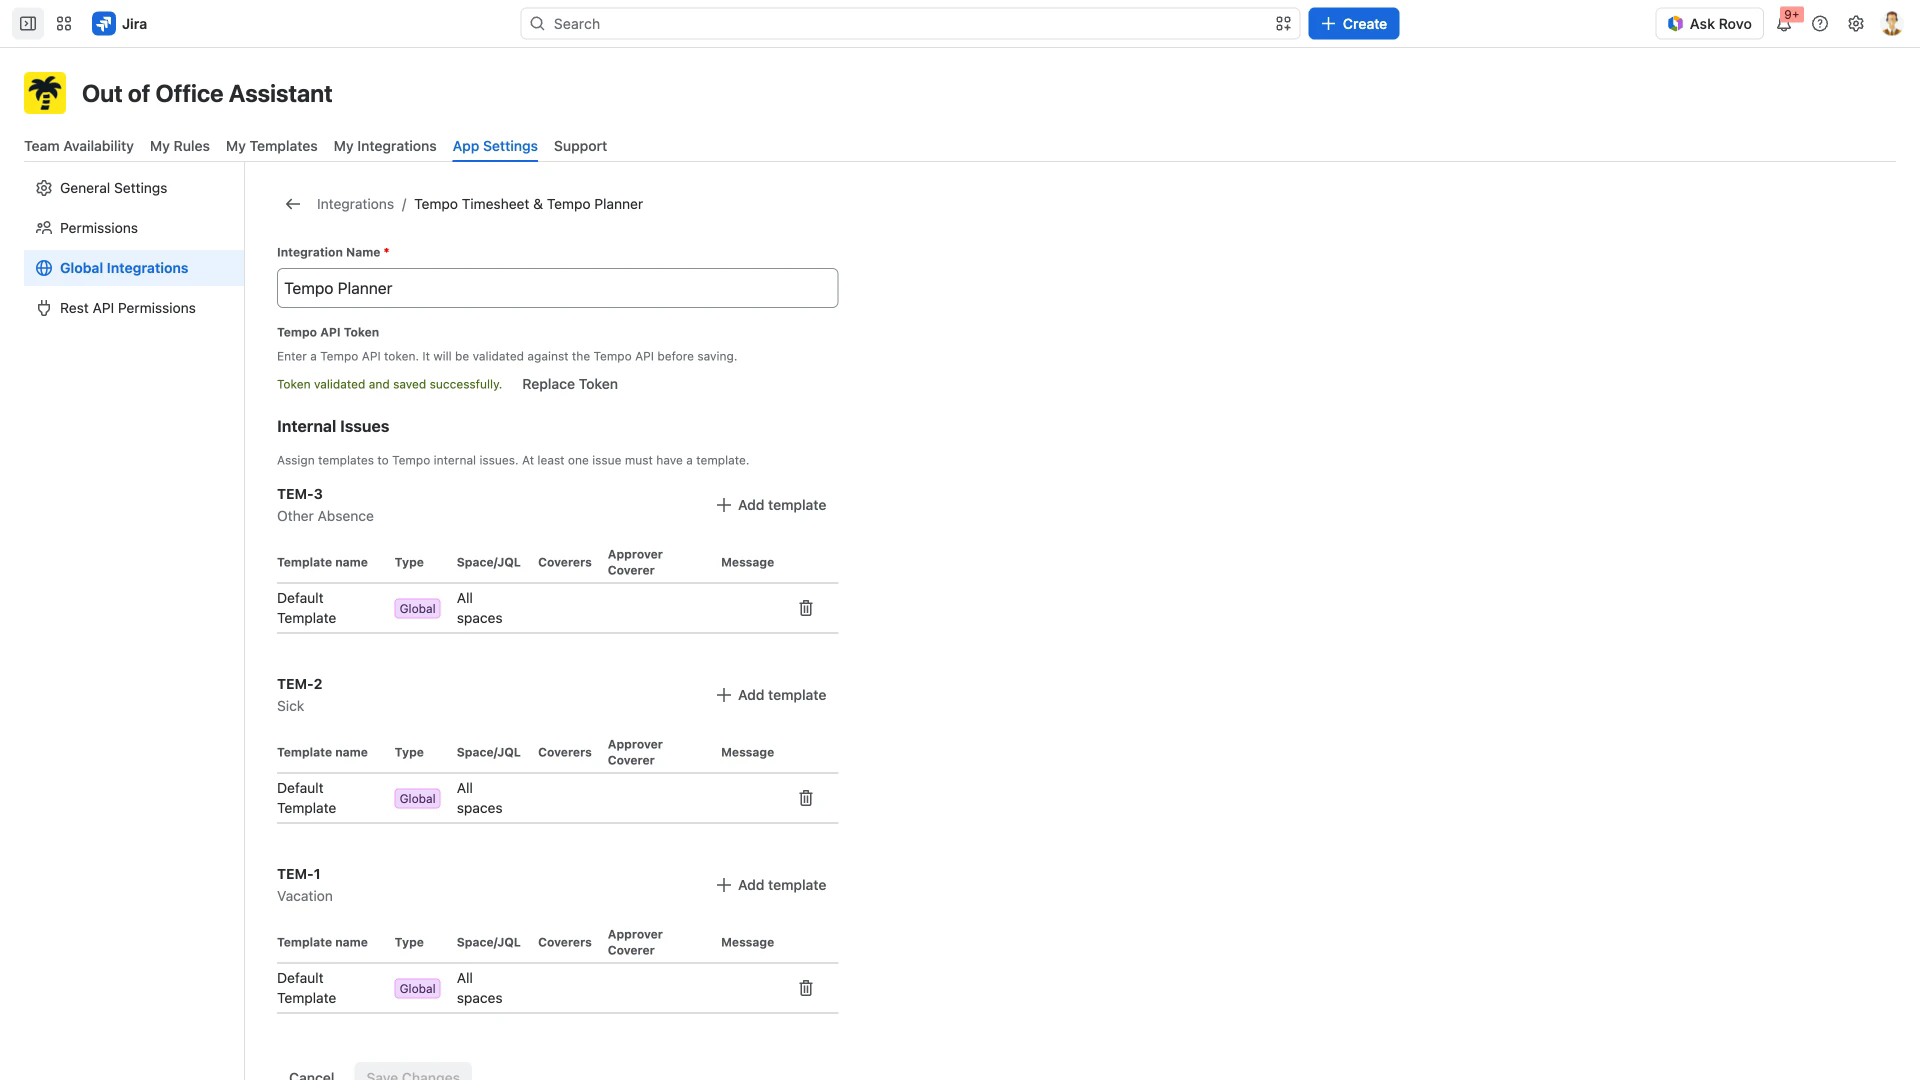Click 'Token validated and saved successfully.' text
The image size is (1920, 1080).
pos(389,384)
